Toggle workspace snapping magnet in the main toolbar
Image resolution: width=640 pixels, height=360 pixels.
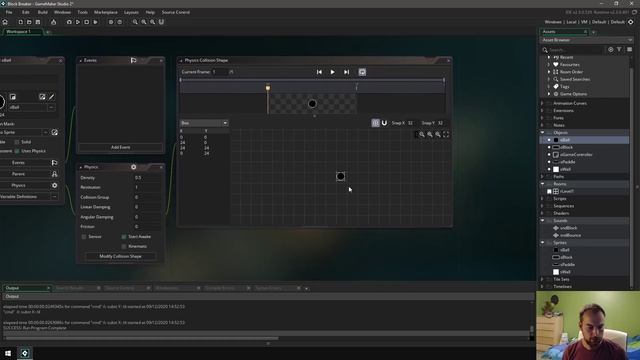(x=161, y=22)
